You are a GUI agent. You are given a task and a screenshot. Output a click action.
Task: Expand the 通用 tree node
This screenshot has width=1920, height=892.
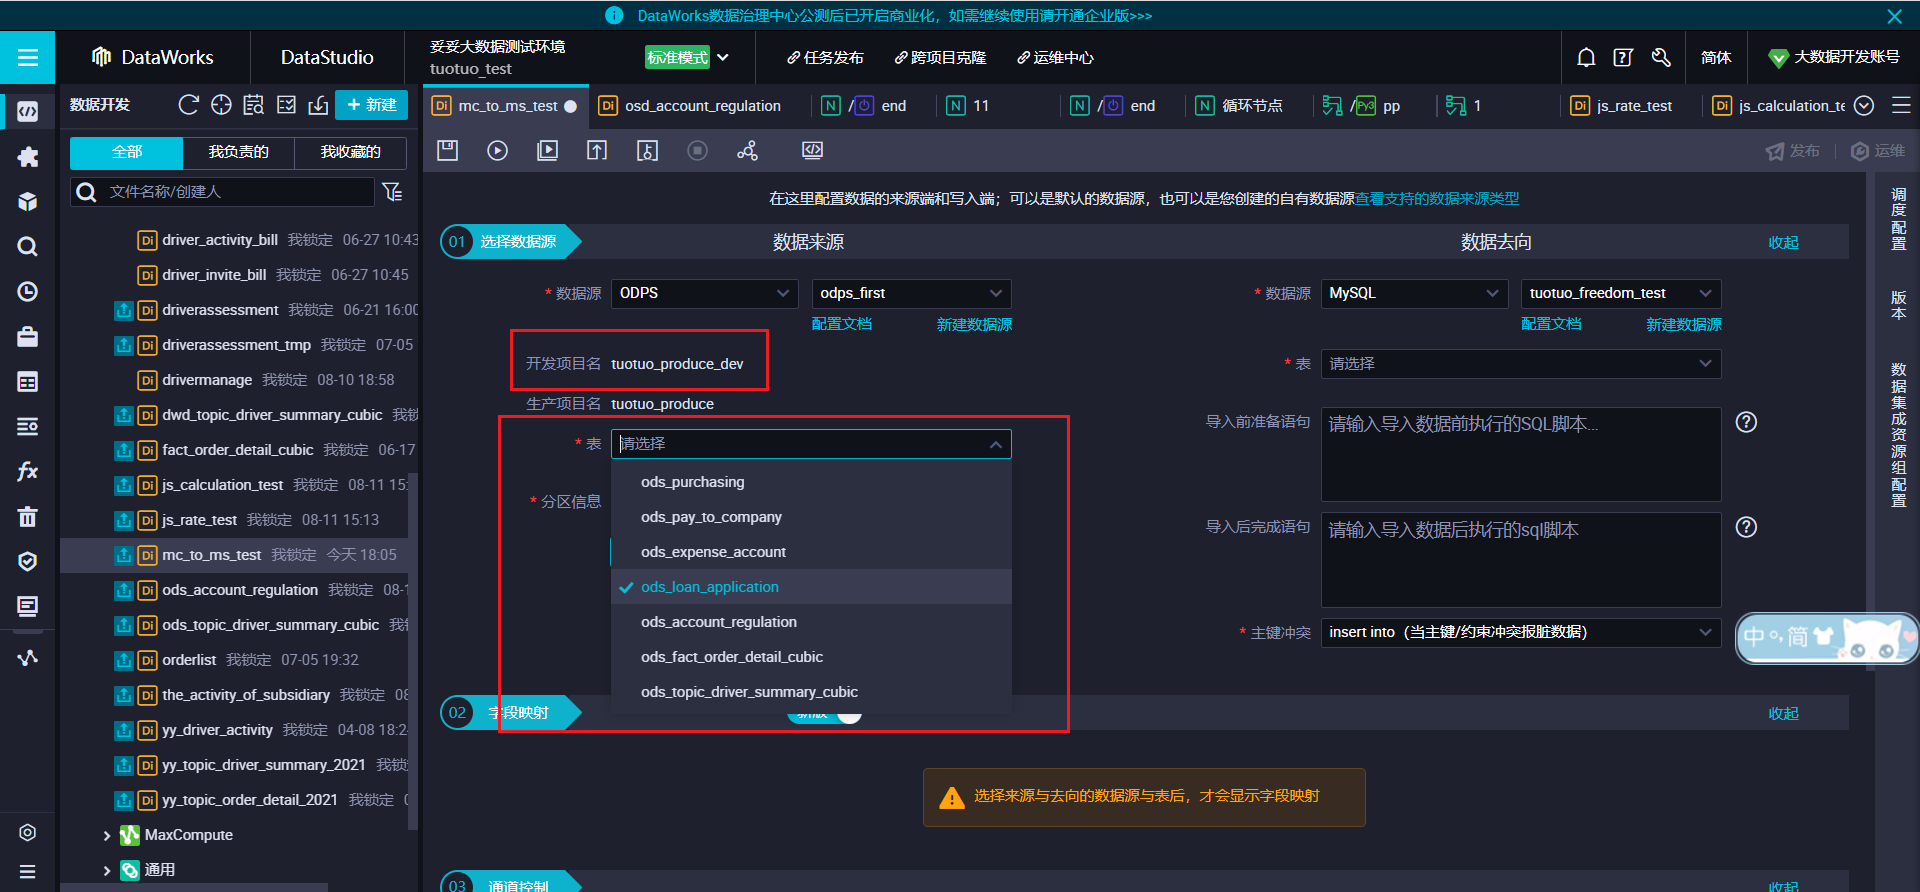pyautogui.click(x=107, y=870)
